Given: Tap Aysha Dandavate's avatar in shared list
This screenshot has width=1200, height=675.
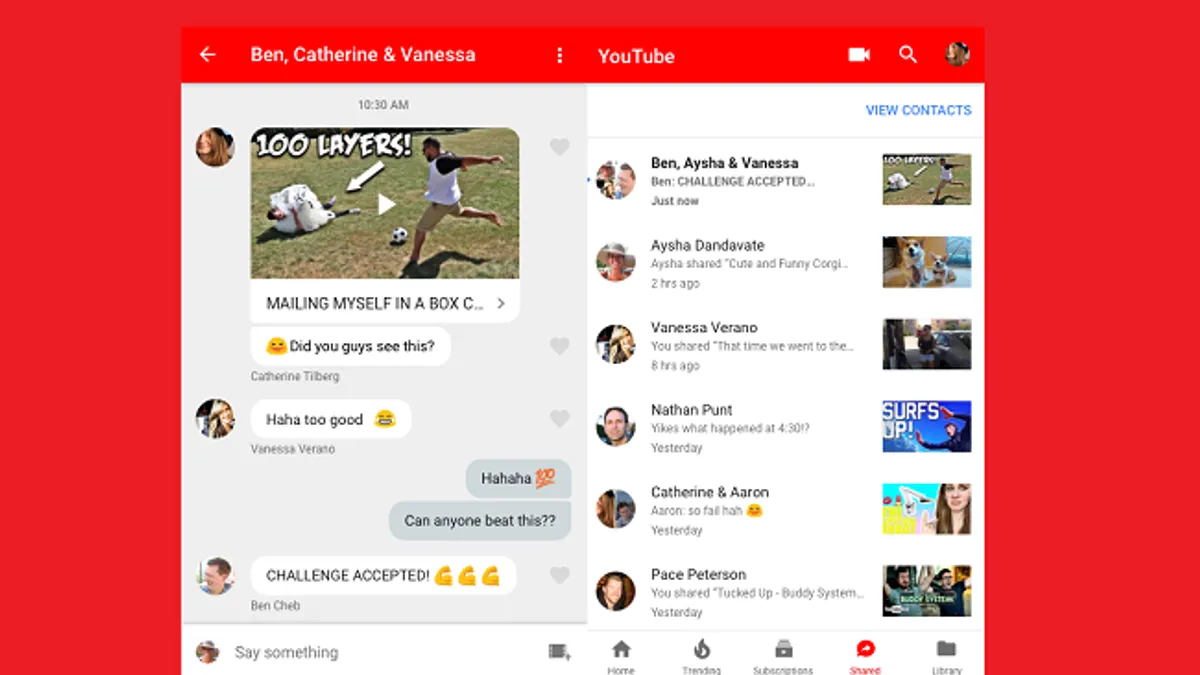Looking at the screenshot, I should coord(616,262).
